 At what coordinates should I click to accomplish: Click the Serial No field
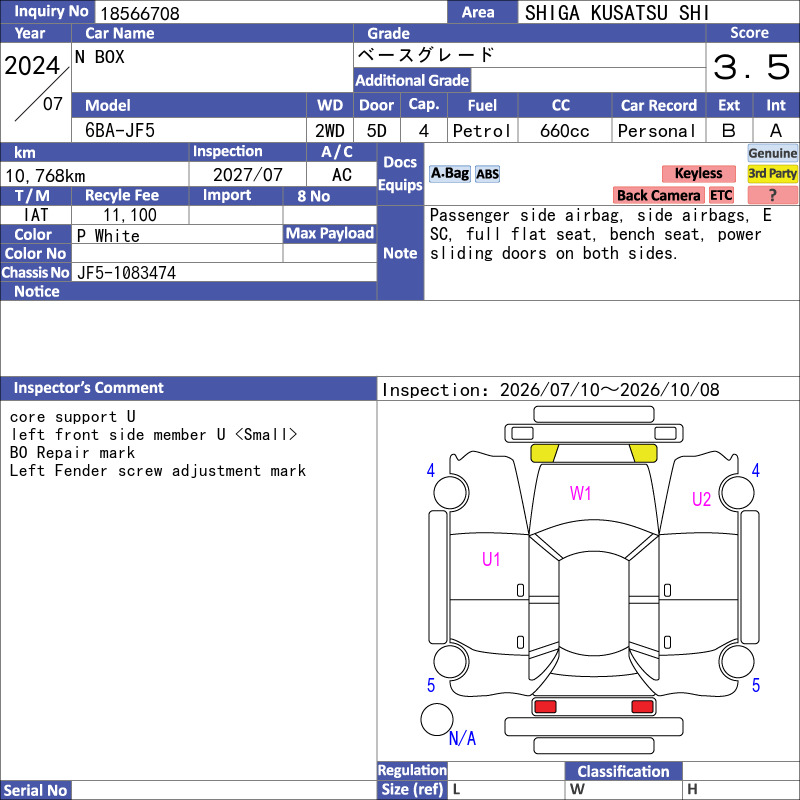pos(223,790)
